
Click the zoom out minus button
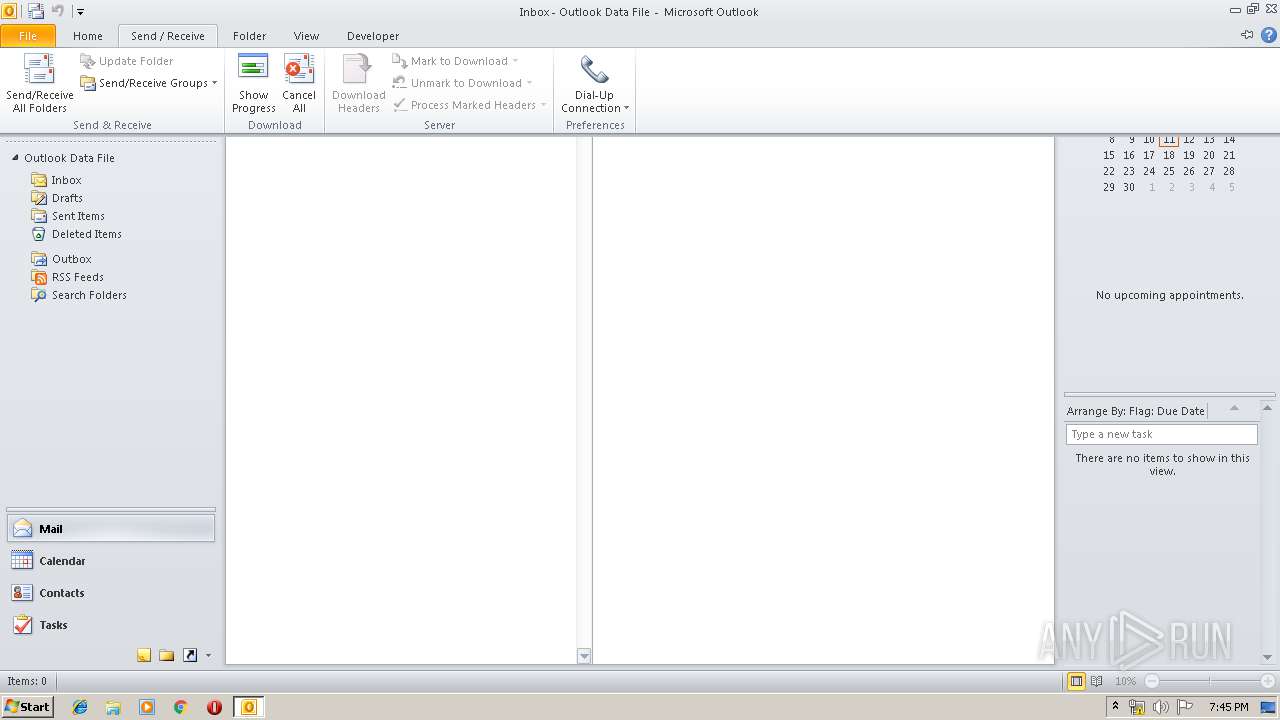point(1151,681)
